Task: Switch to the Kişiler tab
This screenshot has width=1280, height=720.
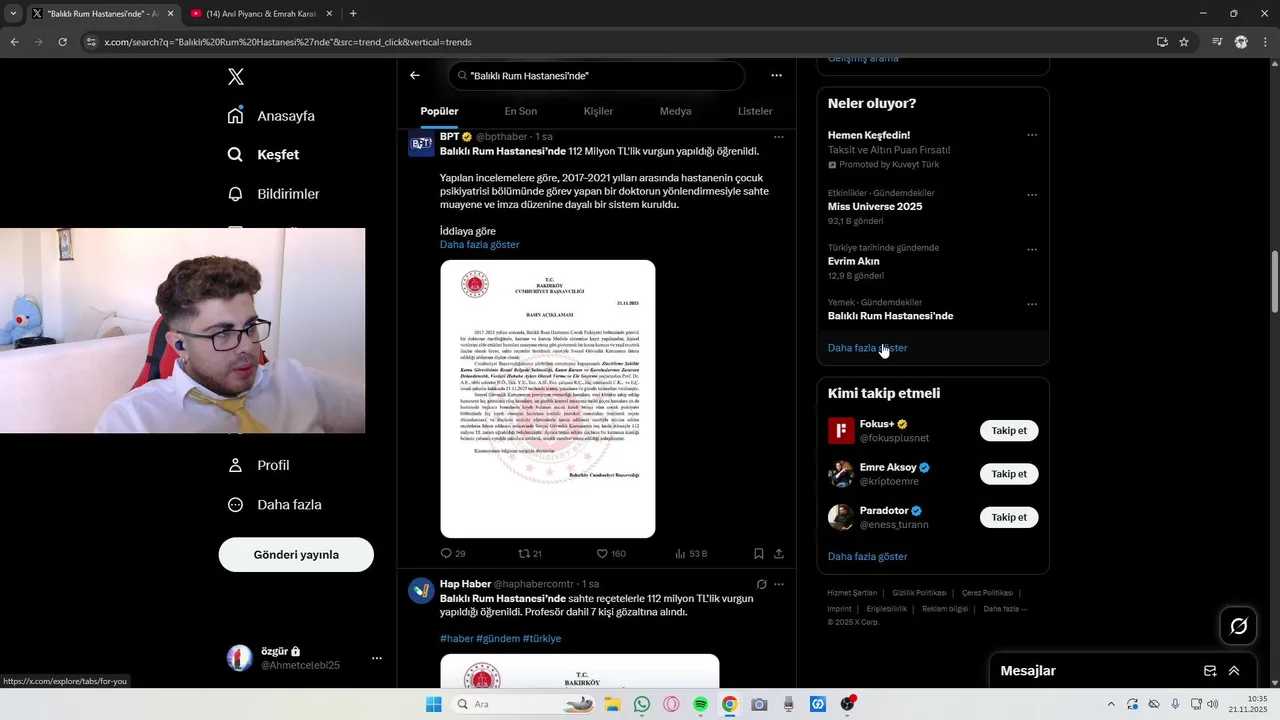Action: tap(598, 111)
